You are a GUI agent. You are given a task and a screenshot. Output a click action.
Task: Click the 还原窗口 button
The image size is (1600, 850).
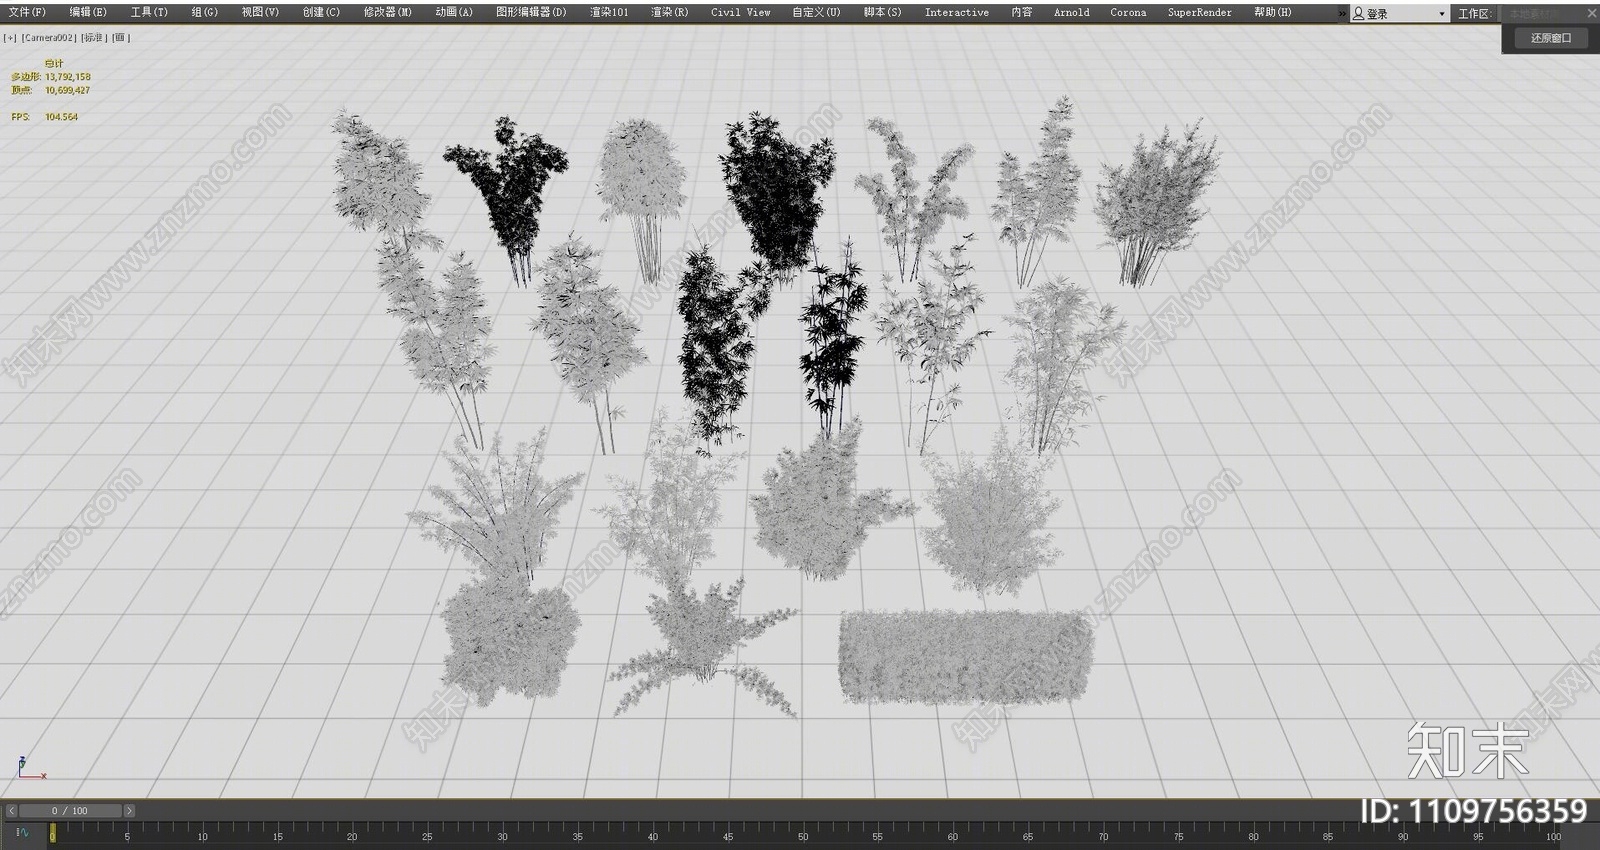(x=1551, y=38)
